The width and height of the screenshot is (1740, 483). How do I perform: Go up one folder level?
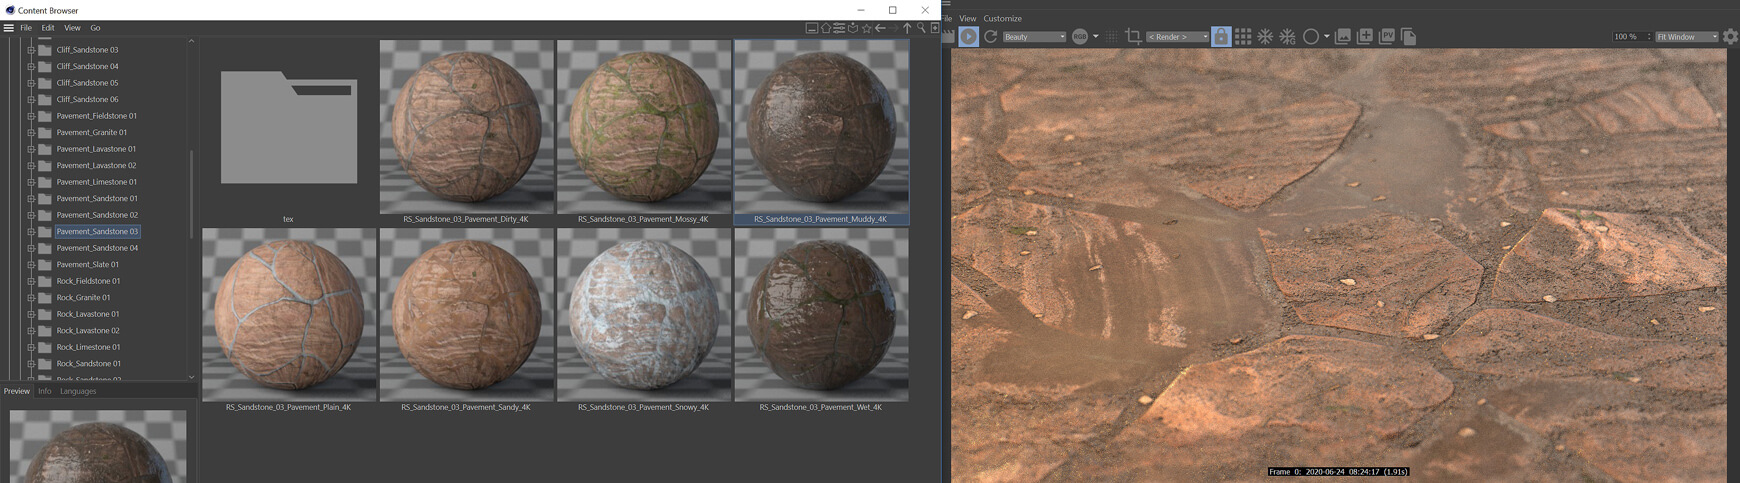click(907, 28)
